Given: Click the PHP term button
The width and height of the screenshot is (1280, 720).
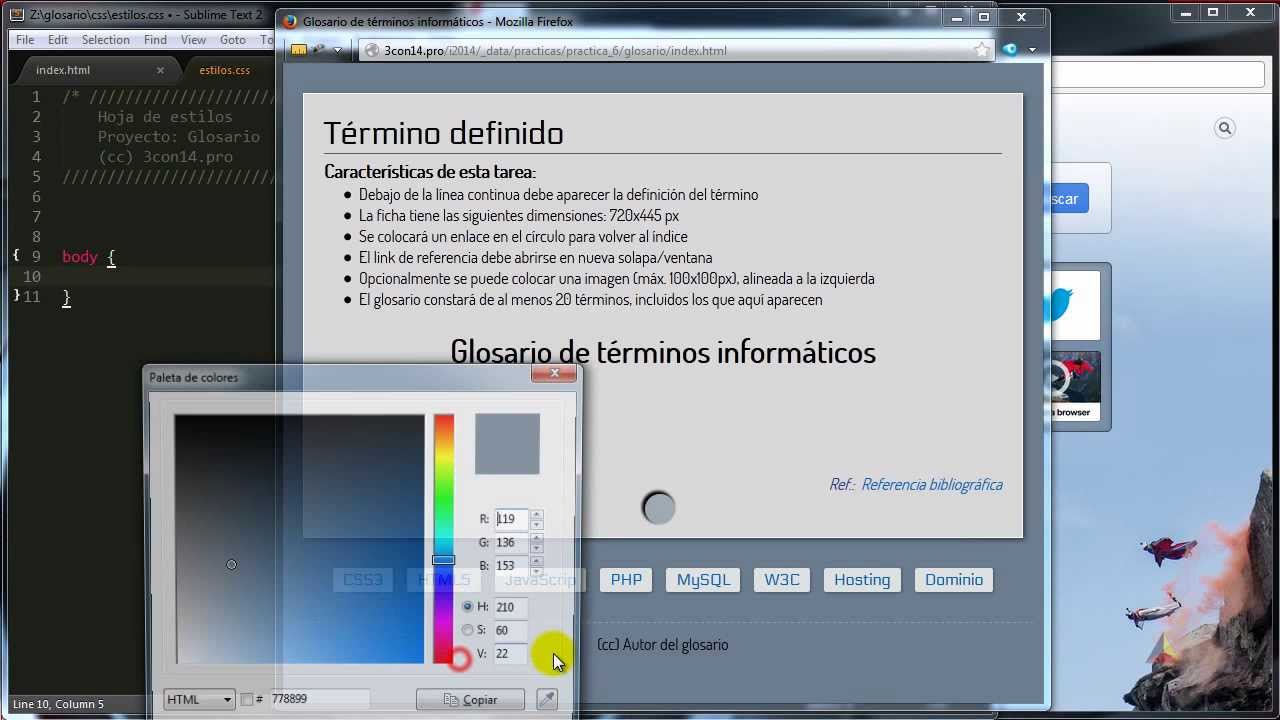Looking at the screenshot, I should (x=626, y=580).
